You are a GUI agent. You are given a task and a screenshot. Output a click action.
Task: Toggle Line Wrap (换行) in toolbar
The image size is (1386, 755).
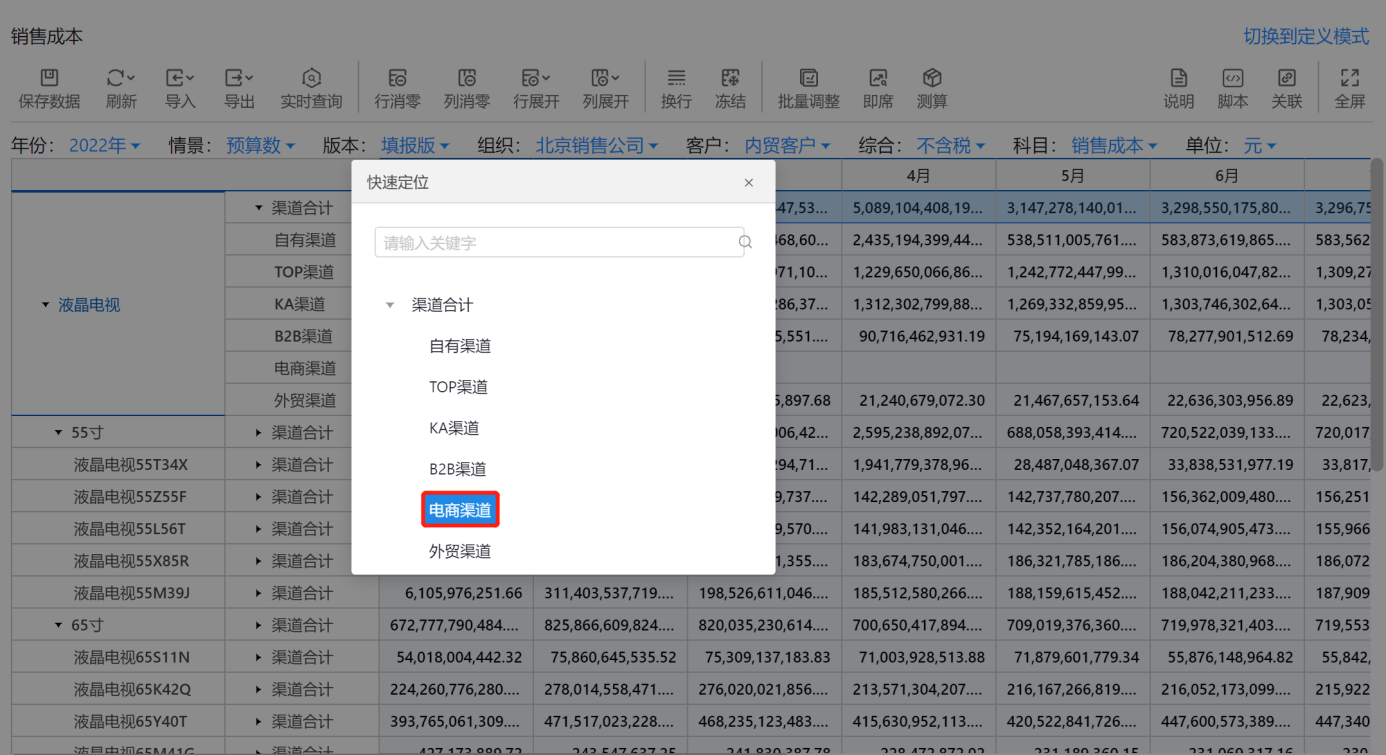pos(676,78)
